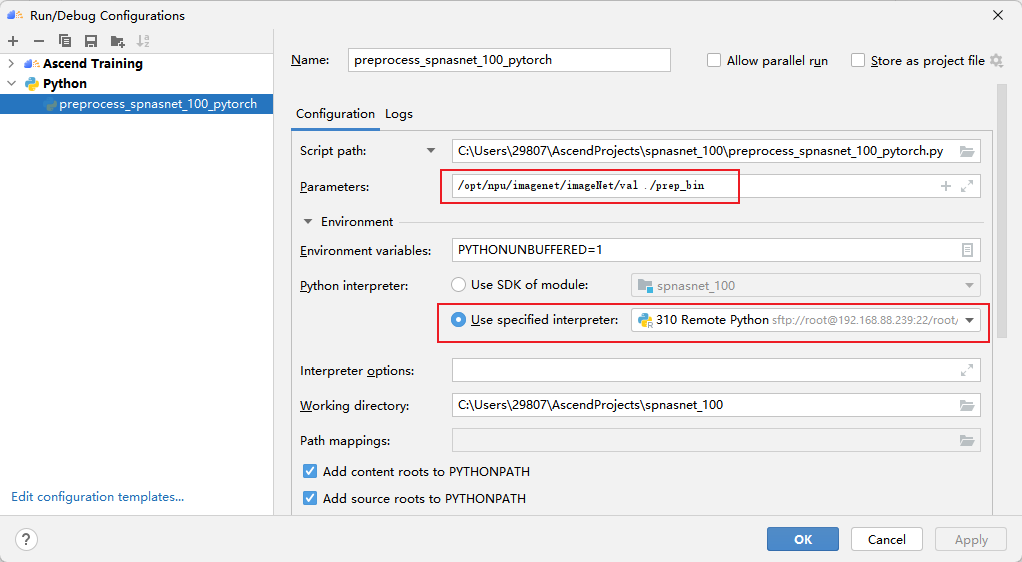Click the new folder icon in toolbar
Viewport: 1022px width, 562px height.
tap(118, 41)
